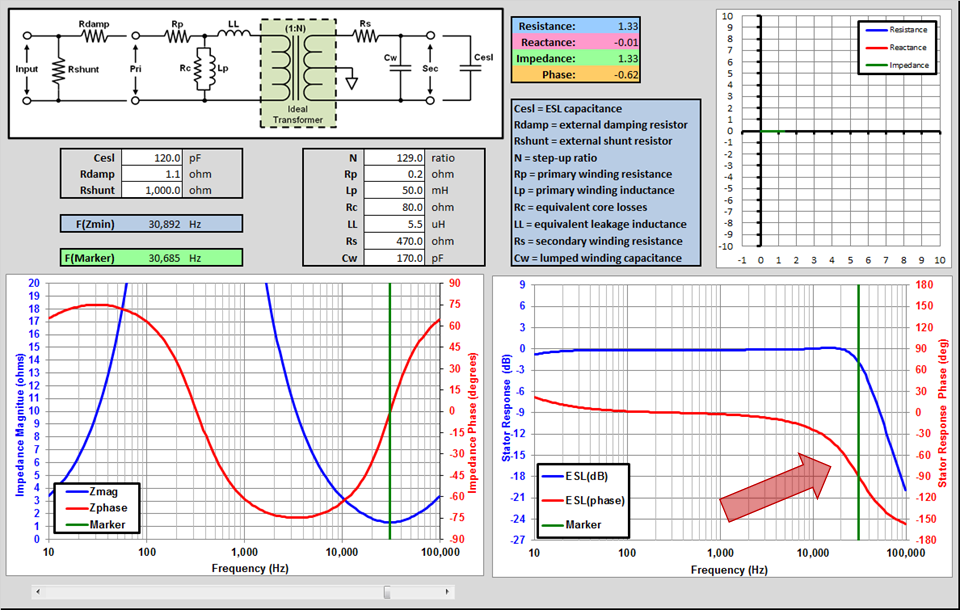Viewport: 960px width, 610px height.
Task: Select the Rdamp value 1.1 cell
Action: coord(152,174)
